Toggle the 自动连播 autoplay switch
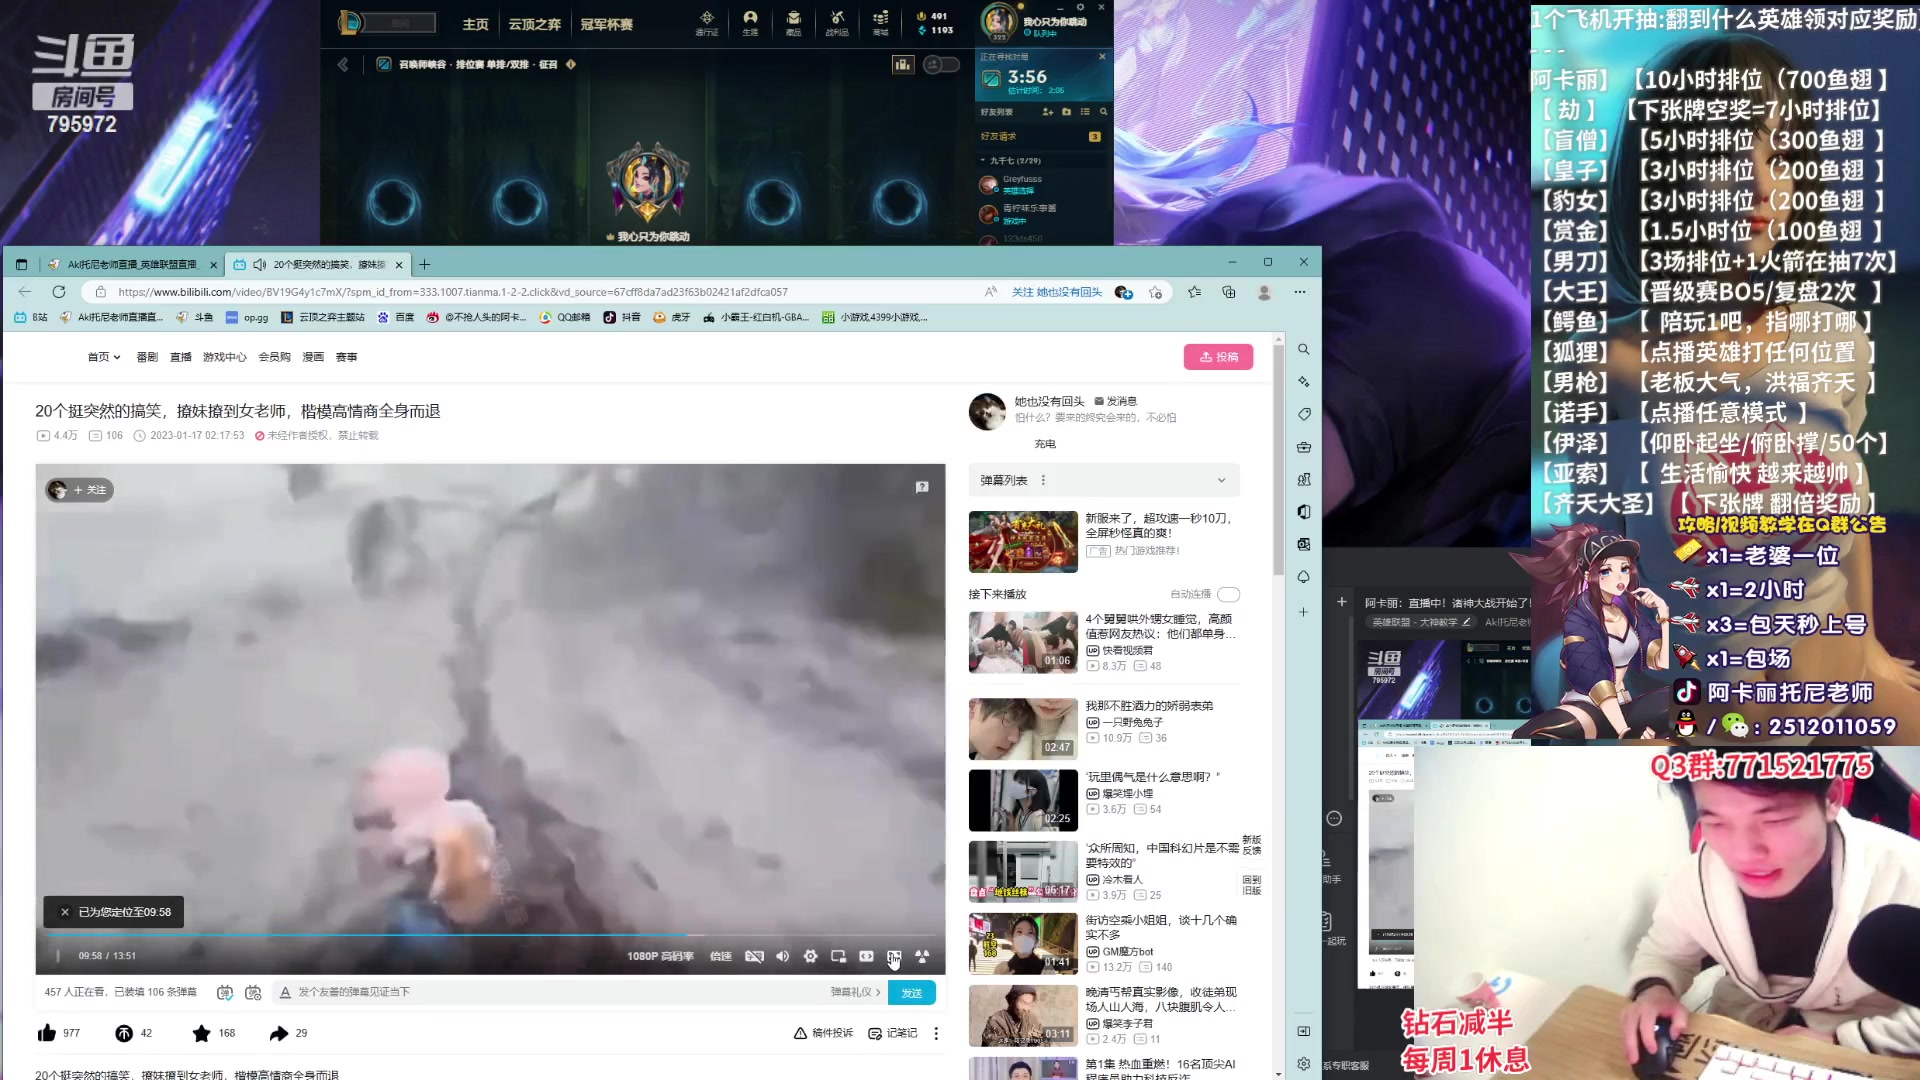 (1228, 594)
